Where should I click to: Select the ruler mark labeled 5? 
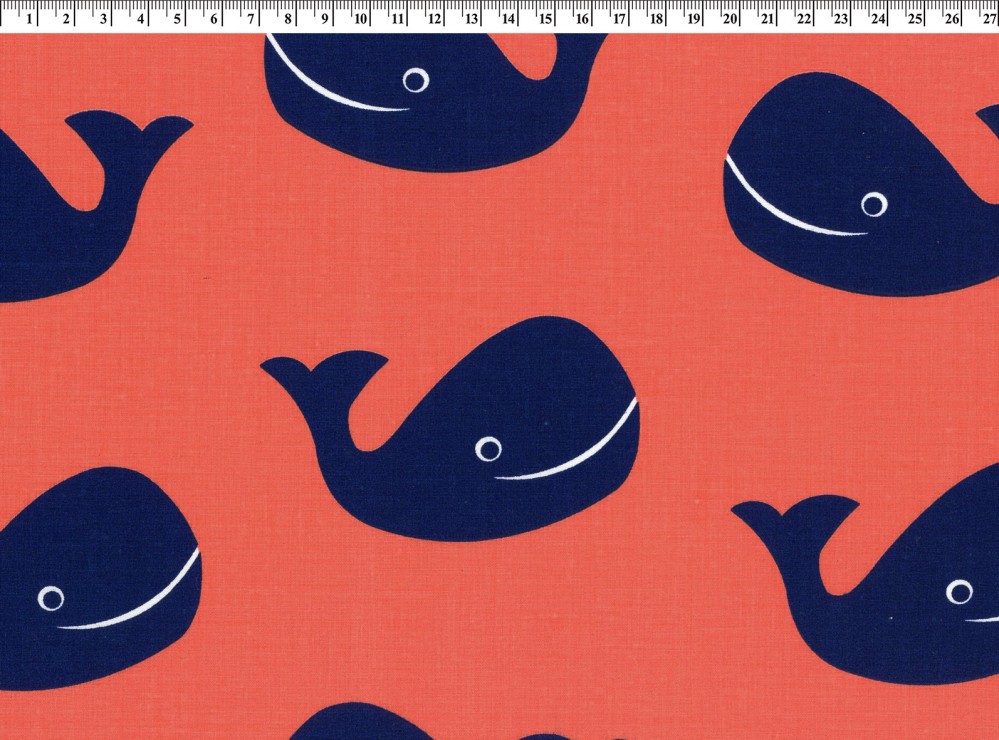click(177, 19)
